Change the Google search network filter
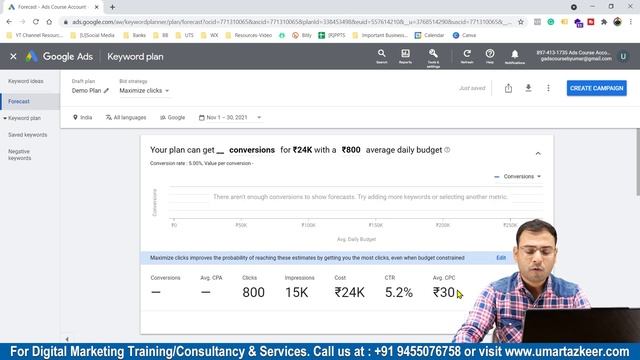640x360 pixels. click(x=172, y=118)
